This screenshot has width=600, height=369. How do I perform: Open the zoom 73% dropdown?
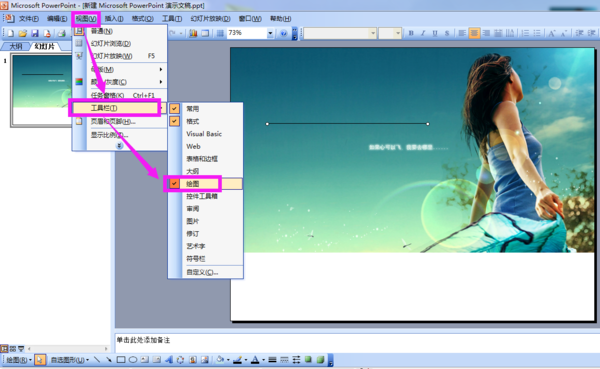coord(270,33)
